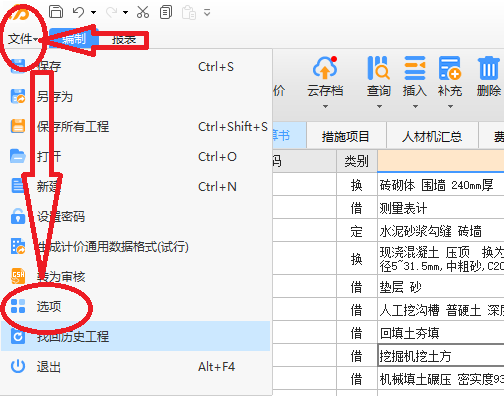
Task: Choose 生成计价通用数据格式(试行) entry
Action: click(135, 247)
